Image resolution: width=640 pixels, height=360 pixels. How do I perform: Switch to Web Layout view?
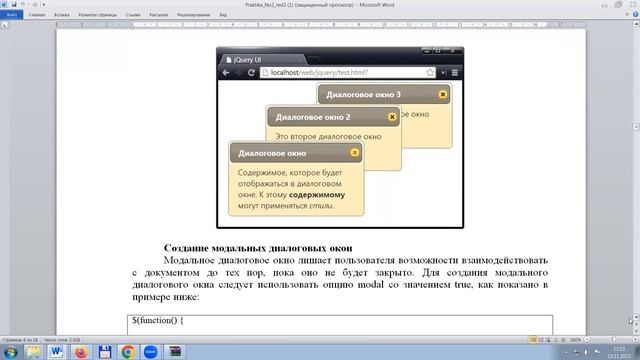[548, 340]
